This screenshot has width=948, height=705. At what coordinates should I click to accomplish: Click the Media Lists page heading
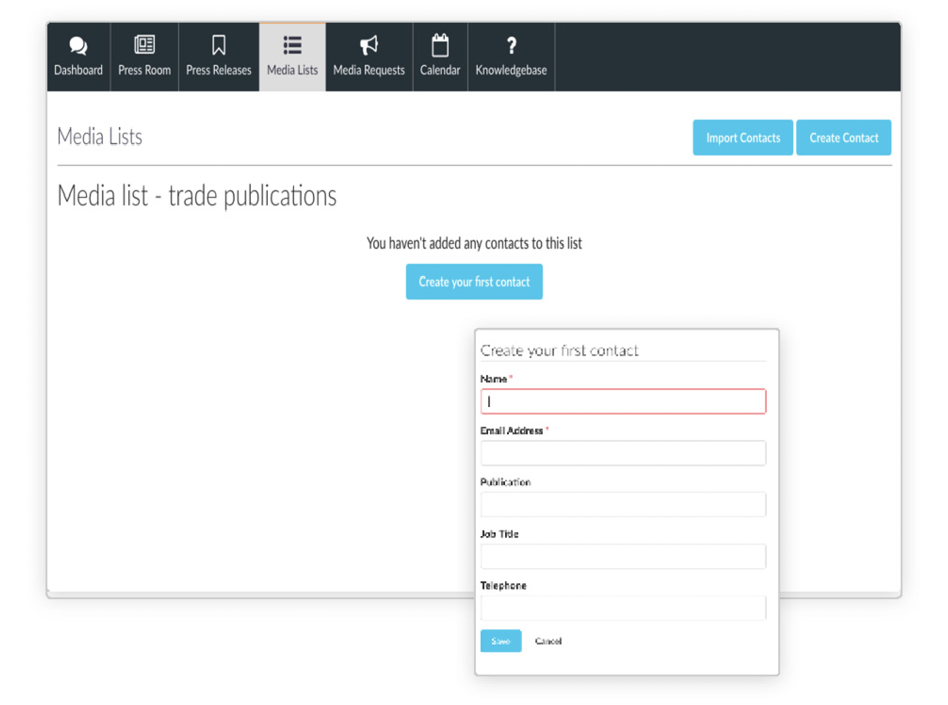pyautogui.click(x=100, y=137)
